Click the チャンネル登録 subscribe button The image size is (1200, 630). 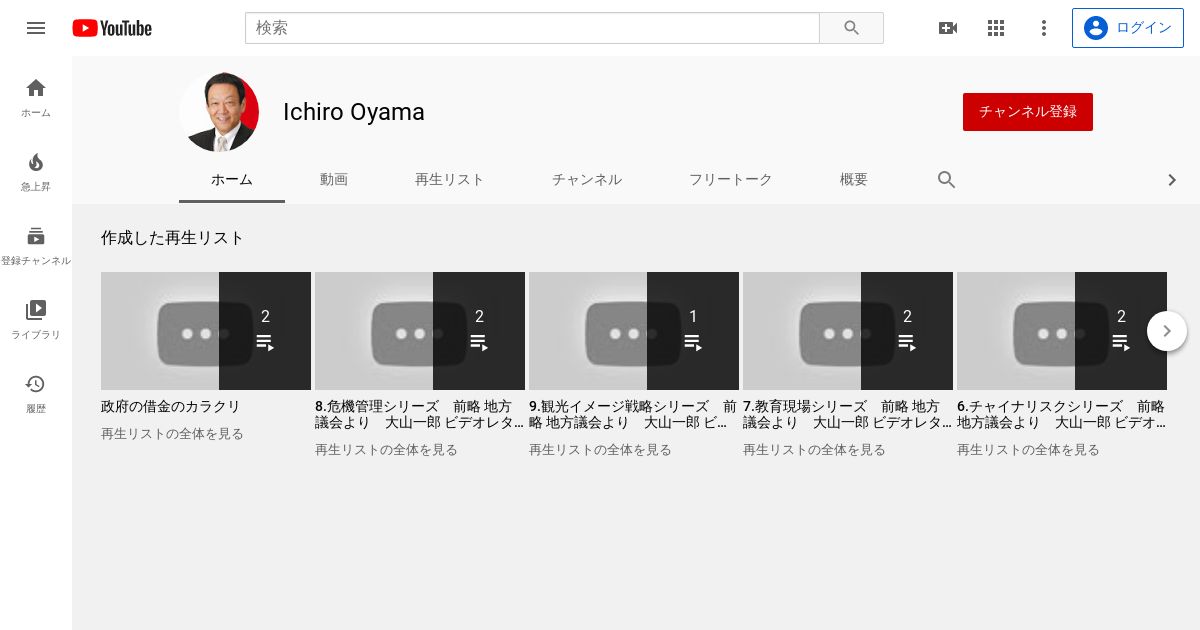1028,112
